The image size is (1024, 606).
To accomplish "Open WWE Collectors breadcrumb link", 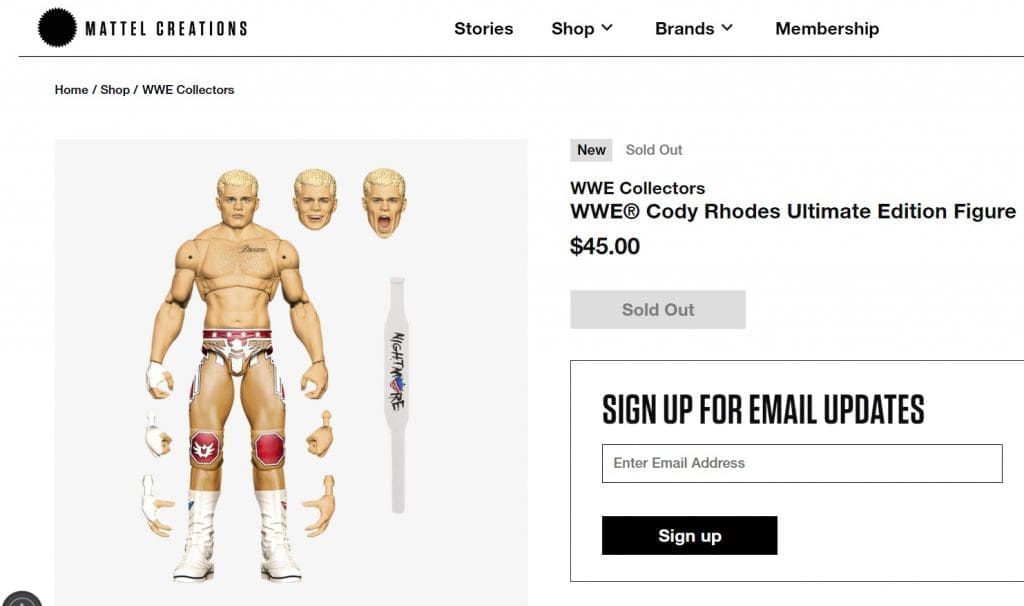I will (x=188, y=90).
